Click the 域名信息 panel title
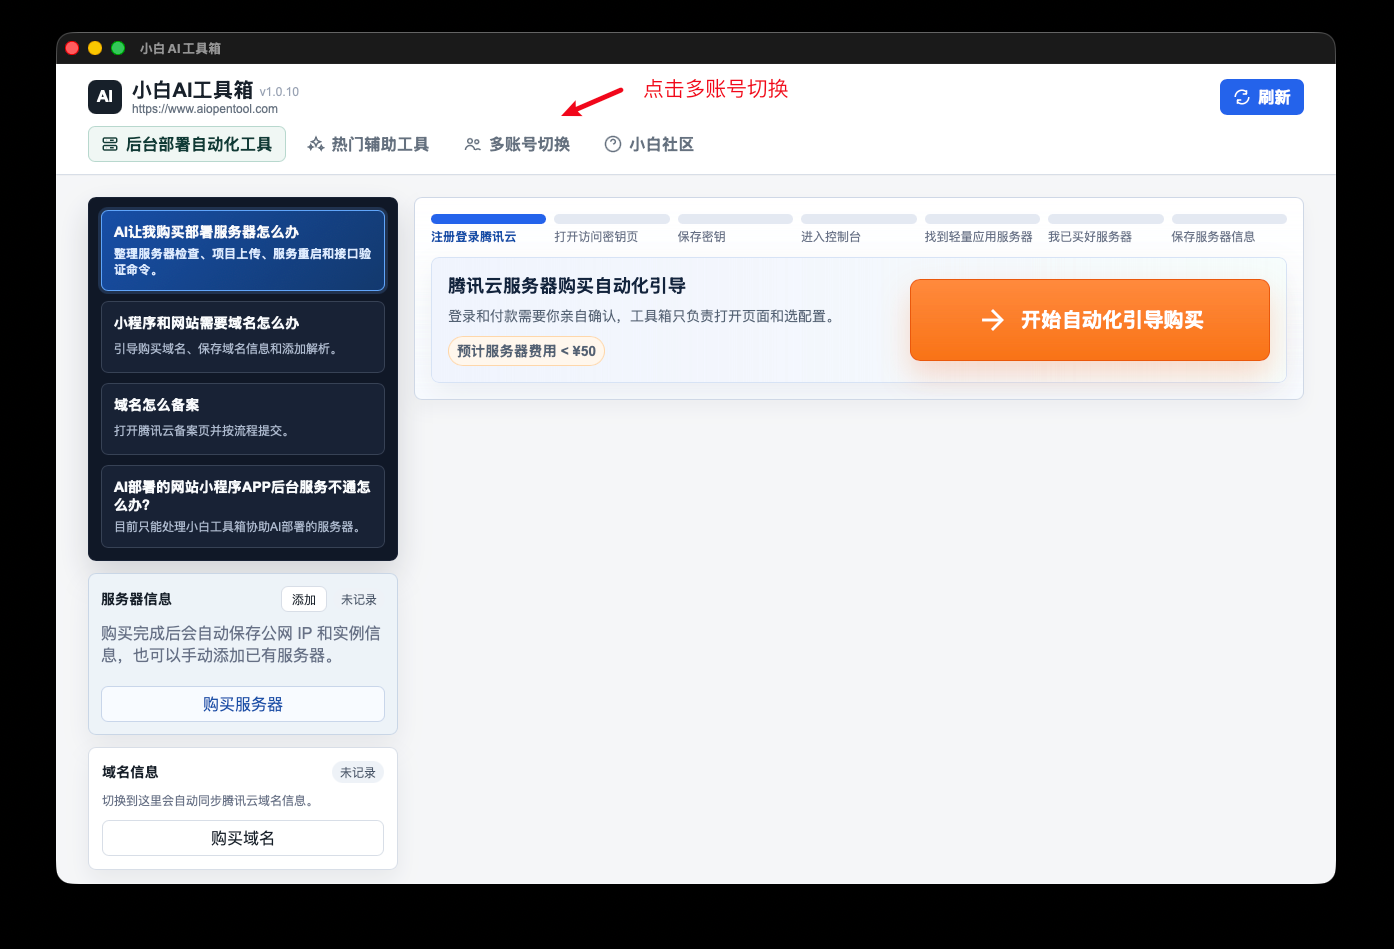This screenshot has height=949, width=1394. [130, 772]
